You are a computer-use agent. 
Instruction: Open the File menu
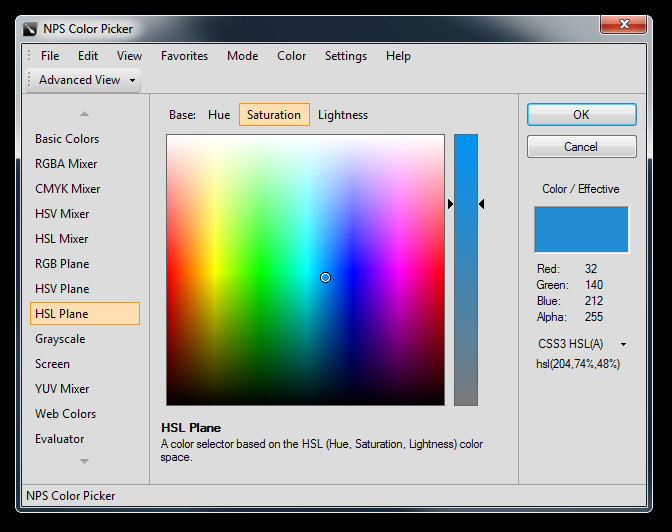tap(50, 56)
